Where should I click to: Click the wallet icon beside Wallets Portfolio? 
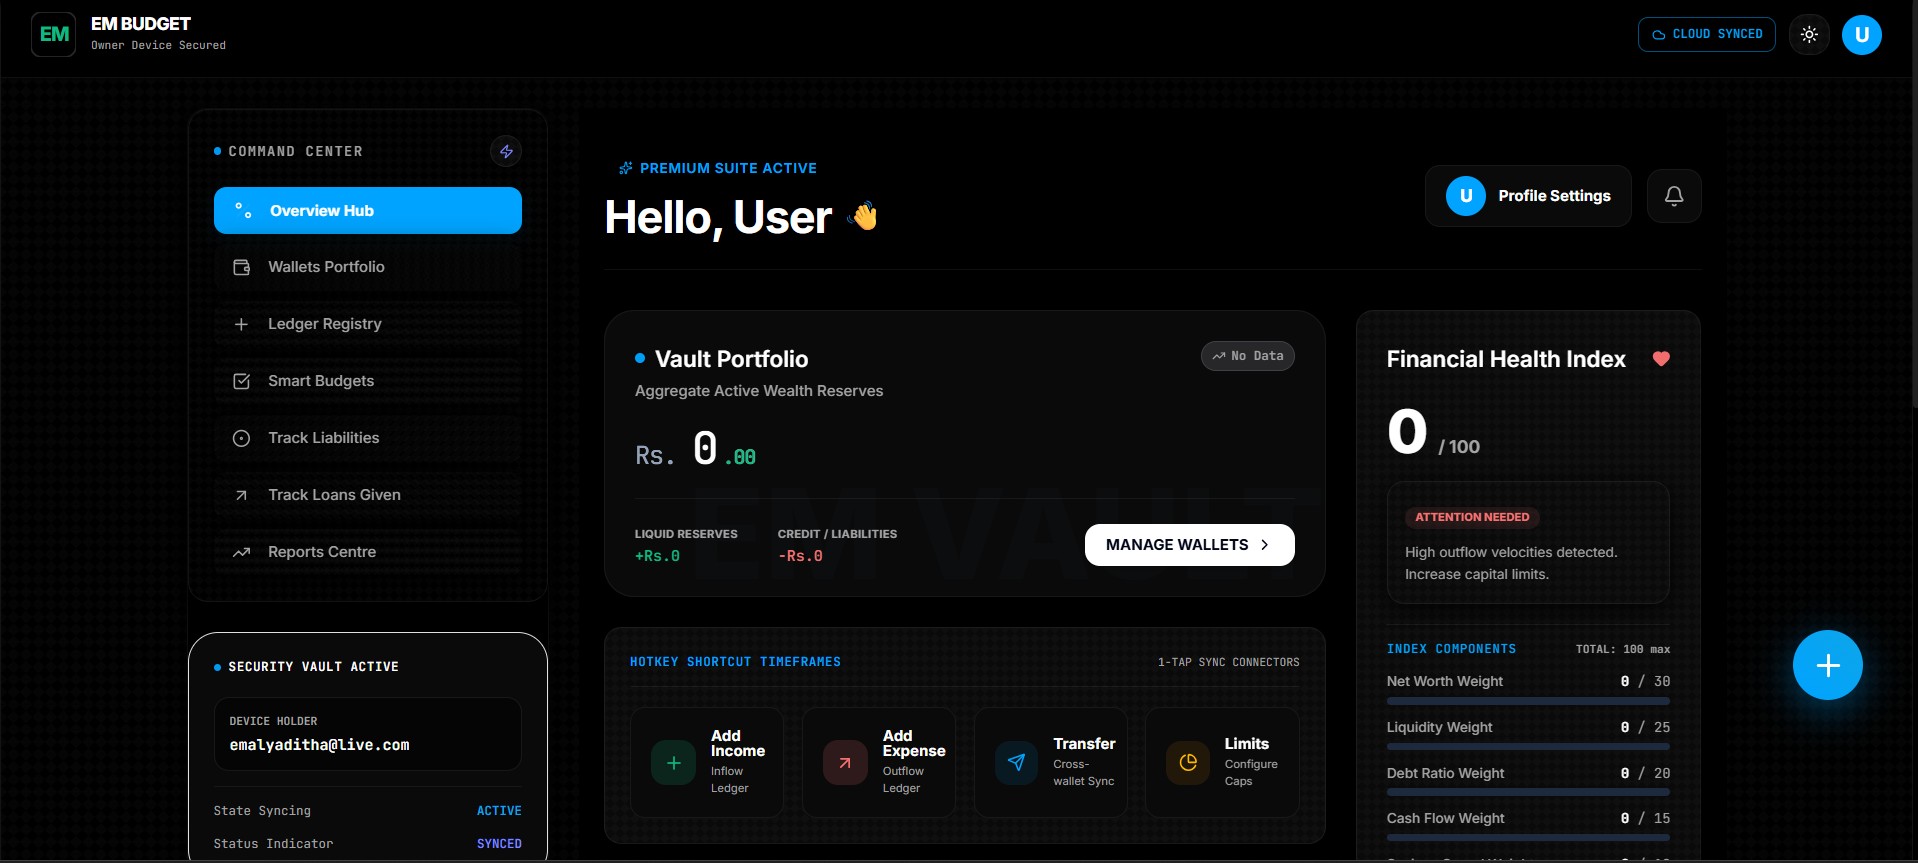pos(241,267)
